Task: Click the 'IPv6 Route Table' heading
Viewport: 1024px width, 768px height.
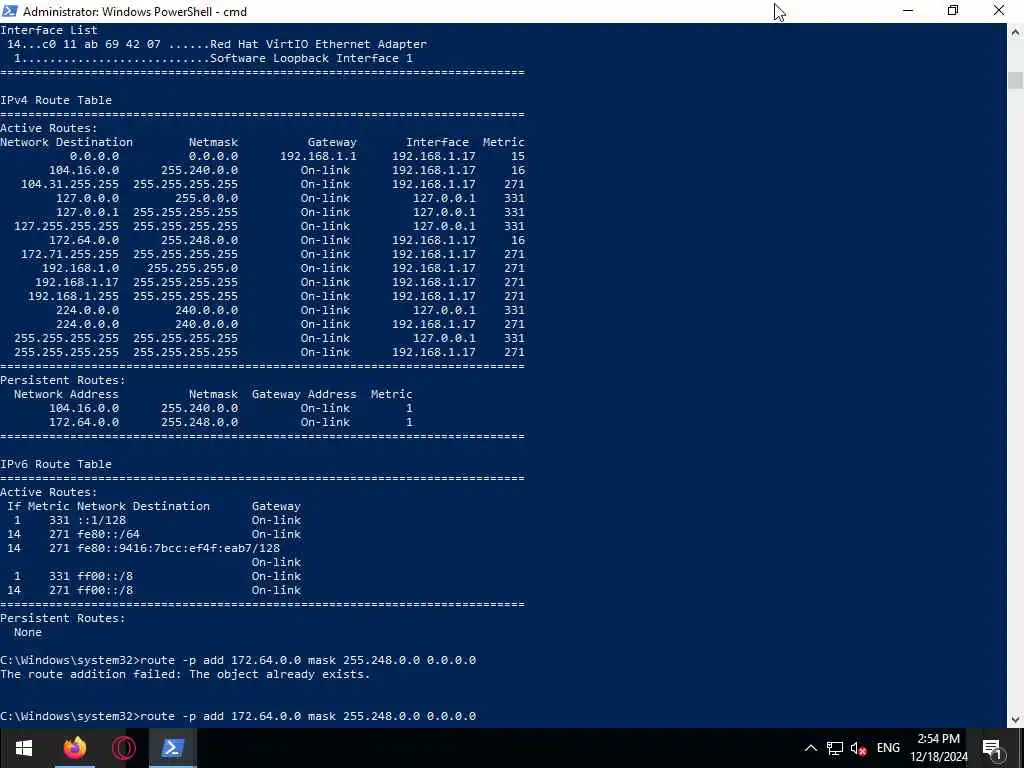Action: (56, 464)
